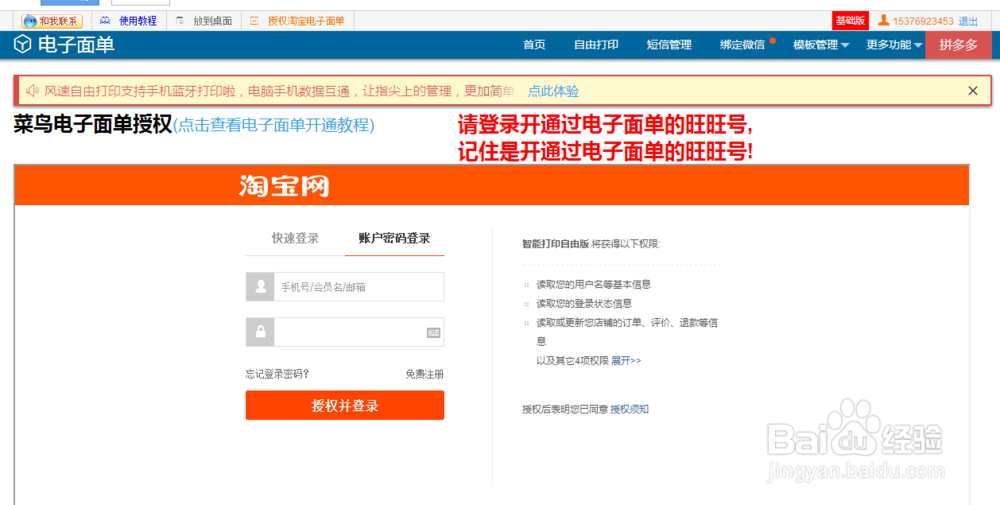
Task: Open the virtual keyboard icon in password field
Action: (x=434, y=332)
